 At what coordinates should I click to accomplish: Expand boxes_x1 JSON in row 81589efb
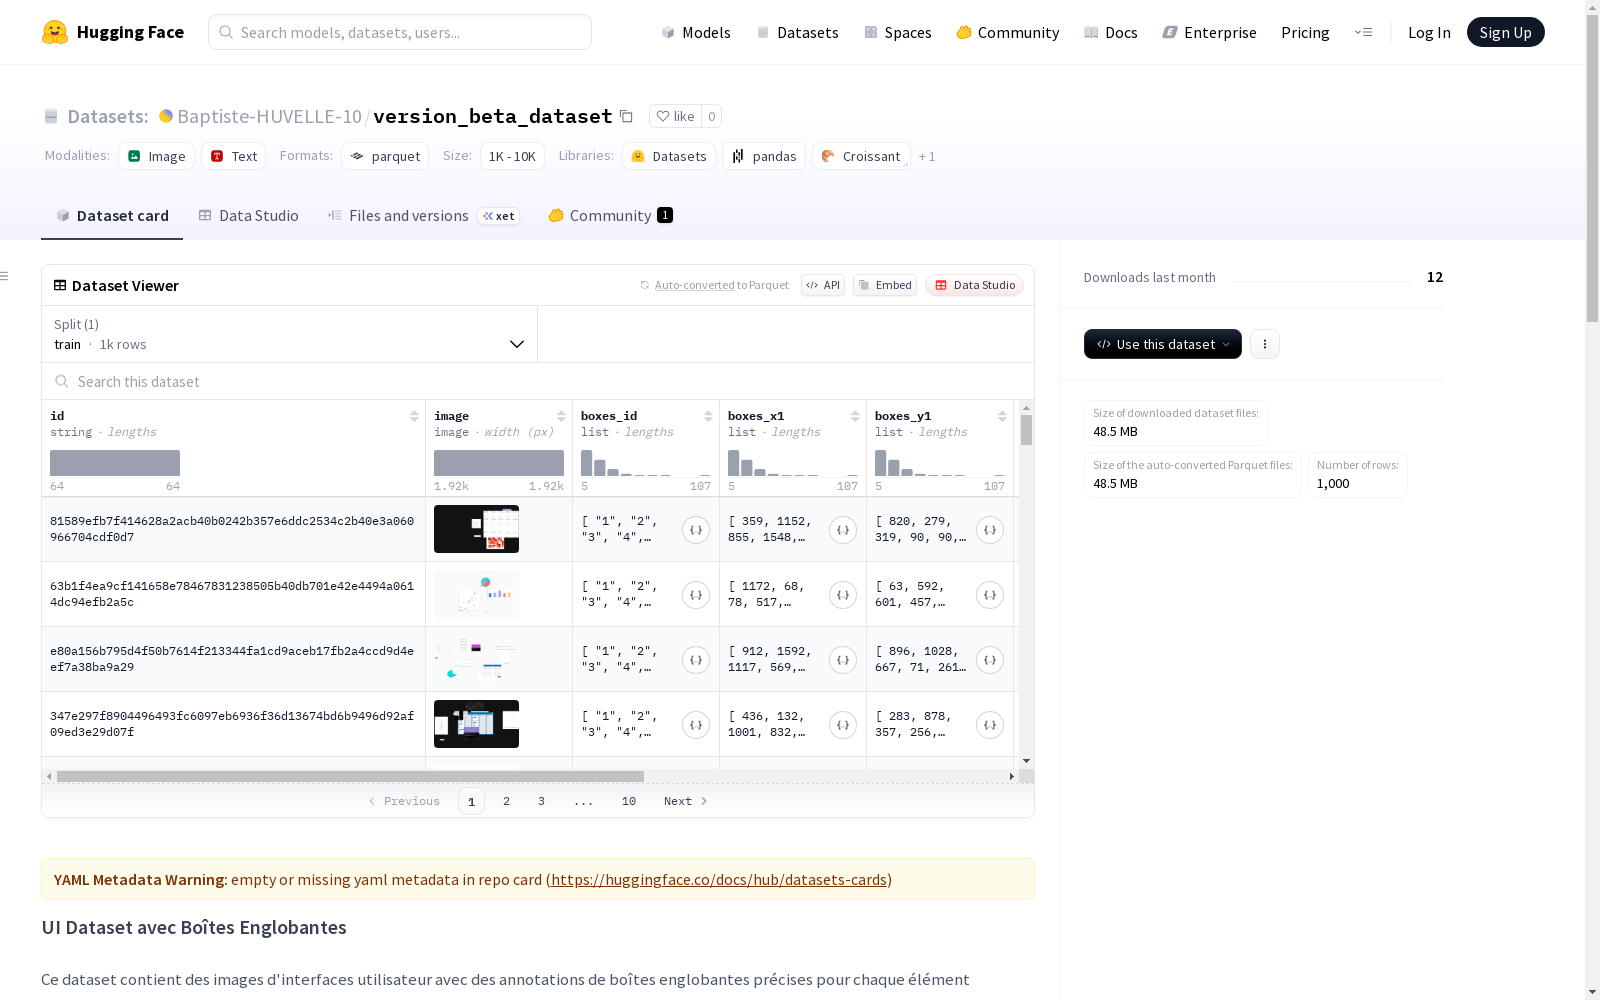[843, 530]
